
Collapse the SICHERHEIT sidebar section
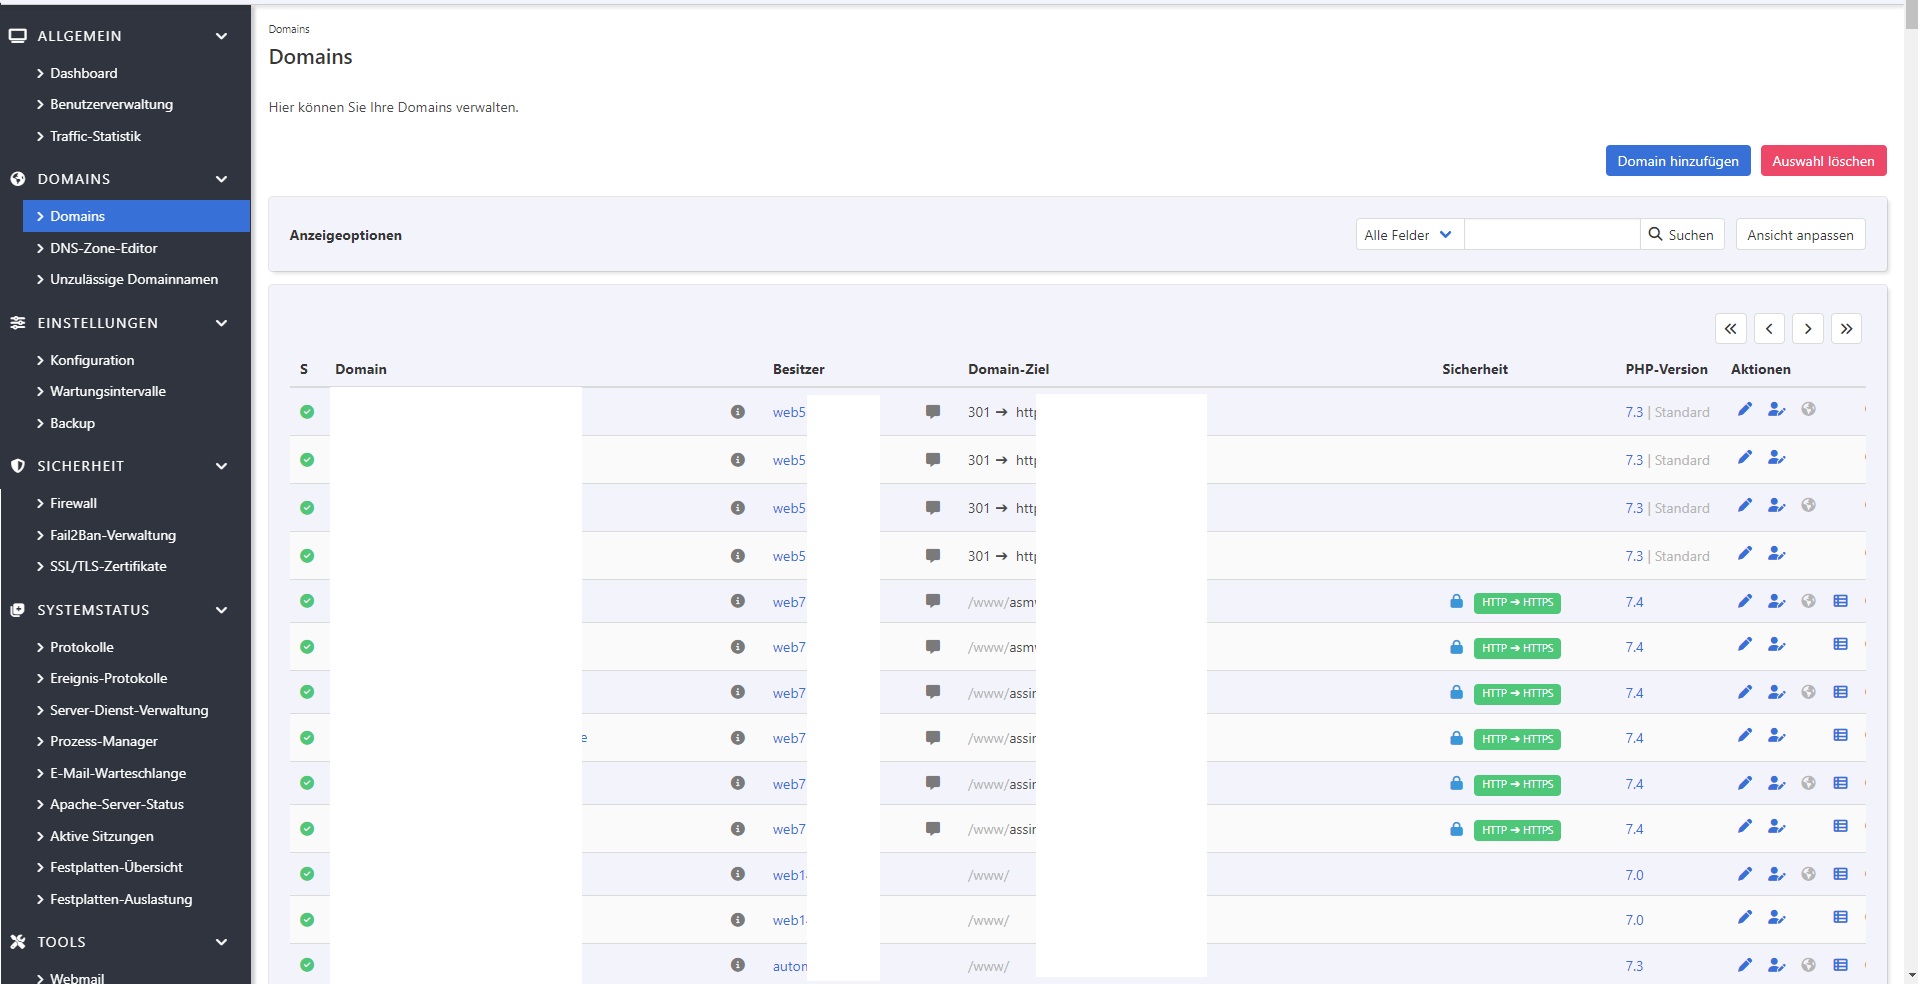tap(221, 466)
